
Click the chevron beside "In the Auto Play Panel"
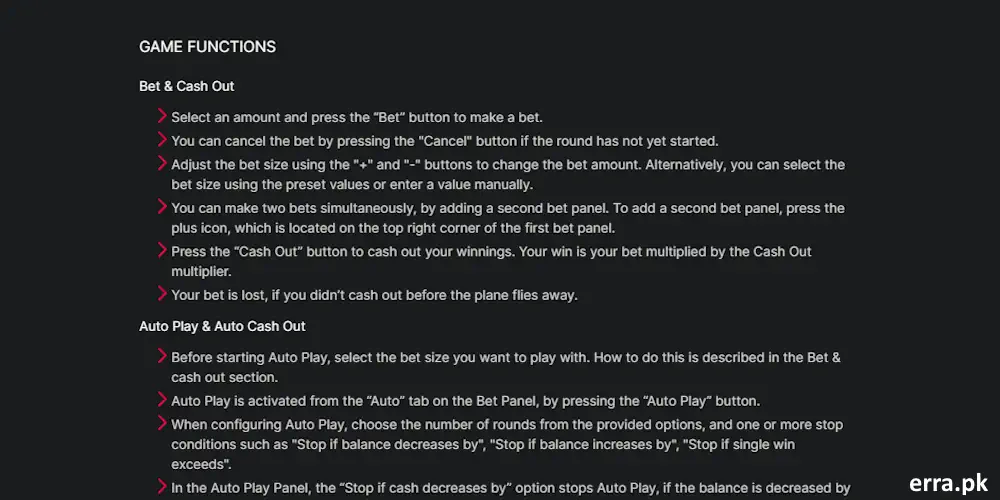(x=162, y=487)
